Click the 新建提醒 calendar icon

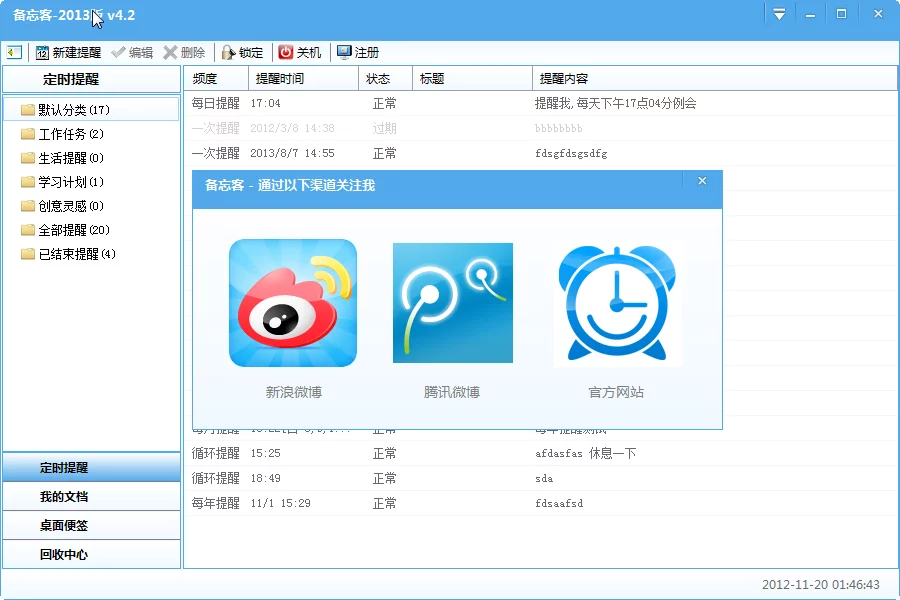click(x=42, y=53)
